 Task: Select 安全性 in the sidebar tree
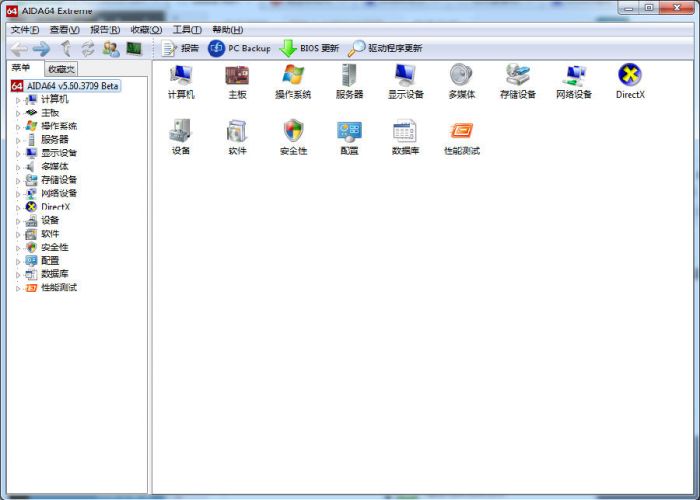(x=55, y=247)
